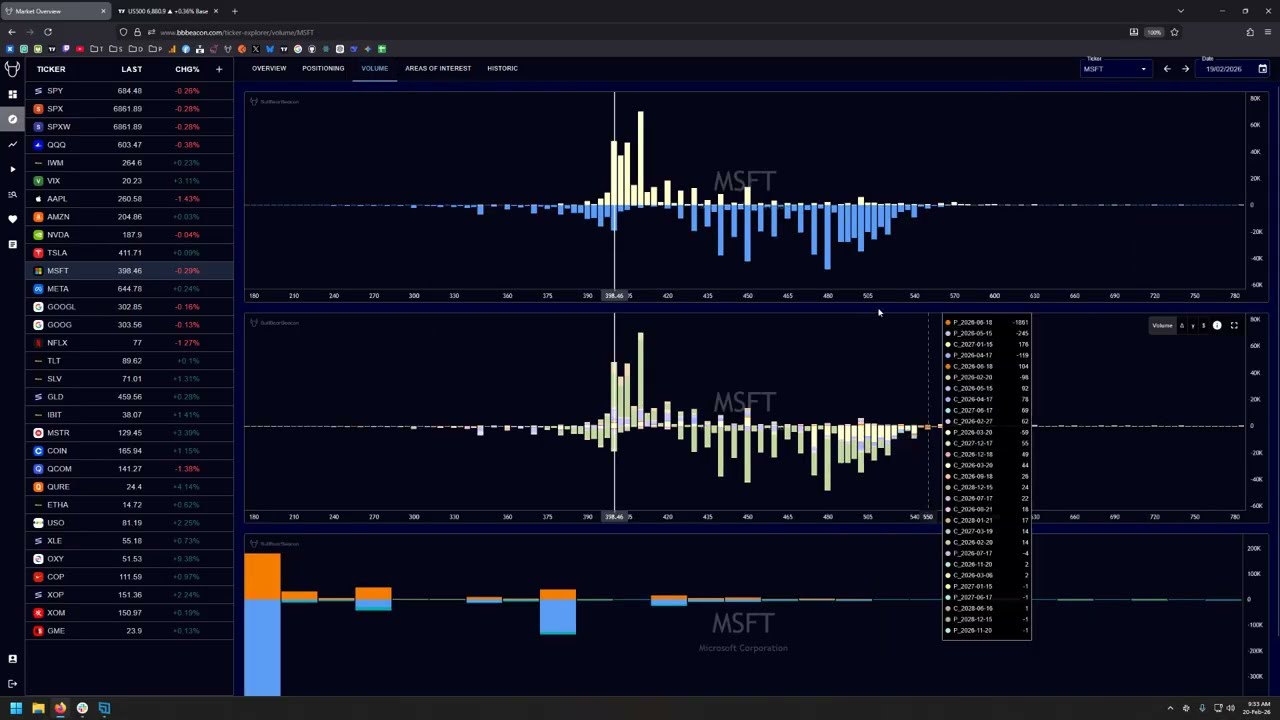The image size is (1280, 720).
Task: Go to next date with right arrow
Action: click(1185, 69)
